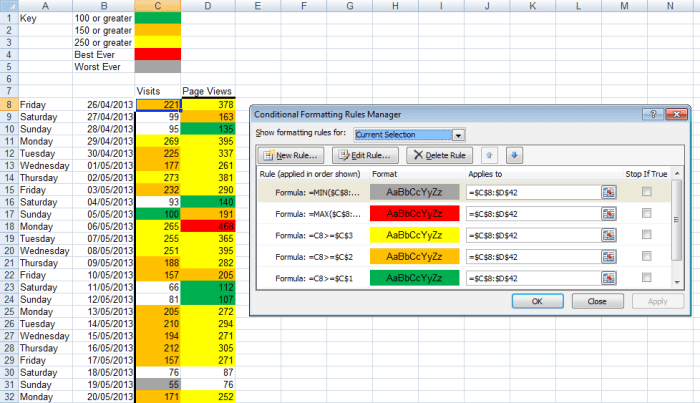Select the red MAX rule format preview

click(412, 213)
